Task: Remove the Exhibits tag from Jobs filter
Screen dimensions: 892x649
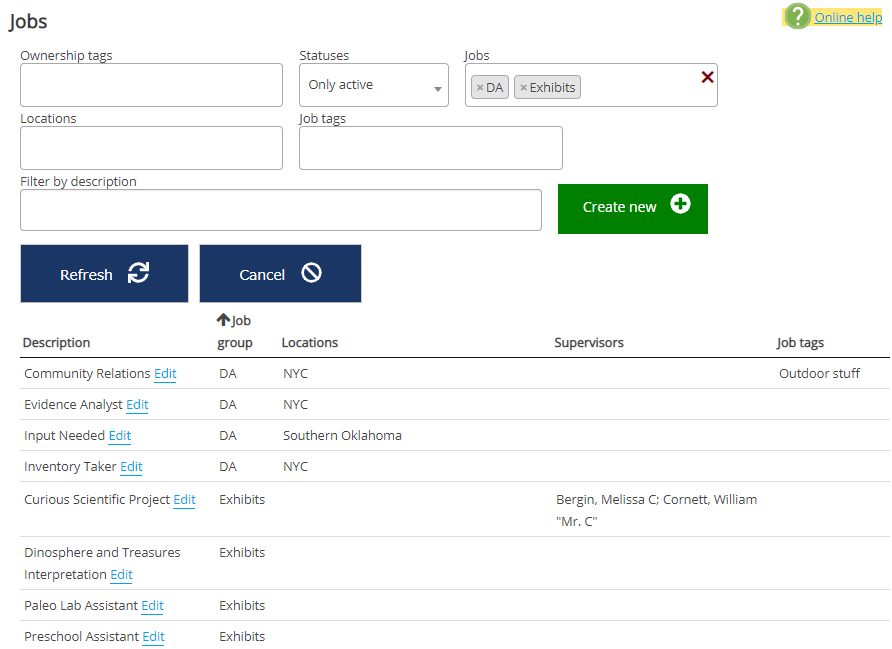Action: (523, 88)
